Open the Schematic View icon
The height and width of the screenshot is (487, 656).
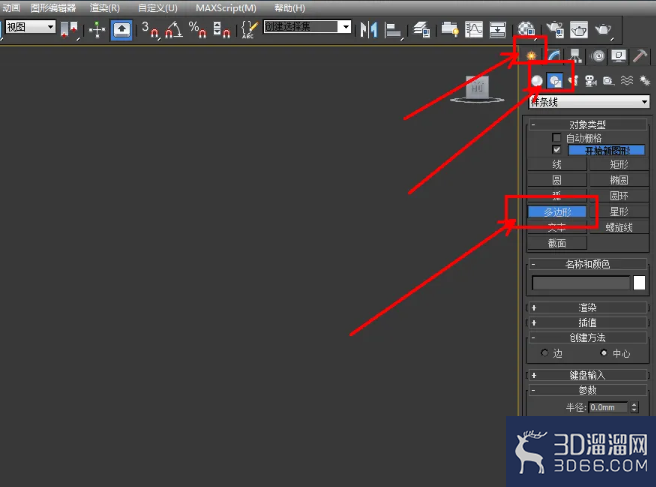click(497, 30)
